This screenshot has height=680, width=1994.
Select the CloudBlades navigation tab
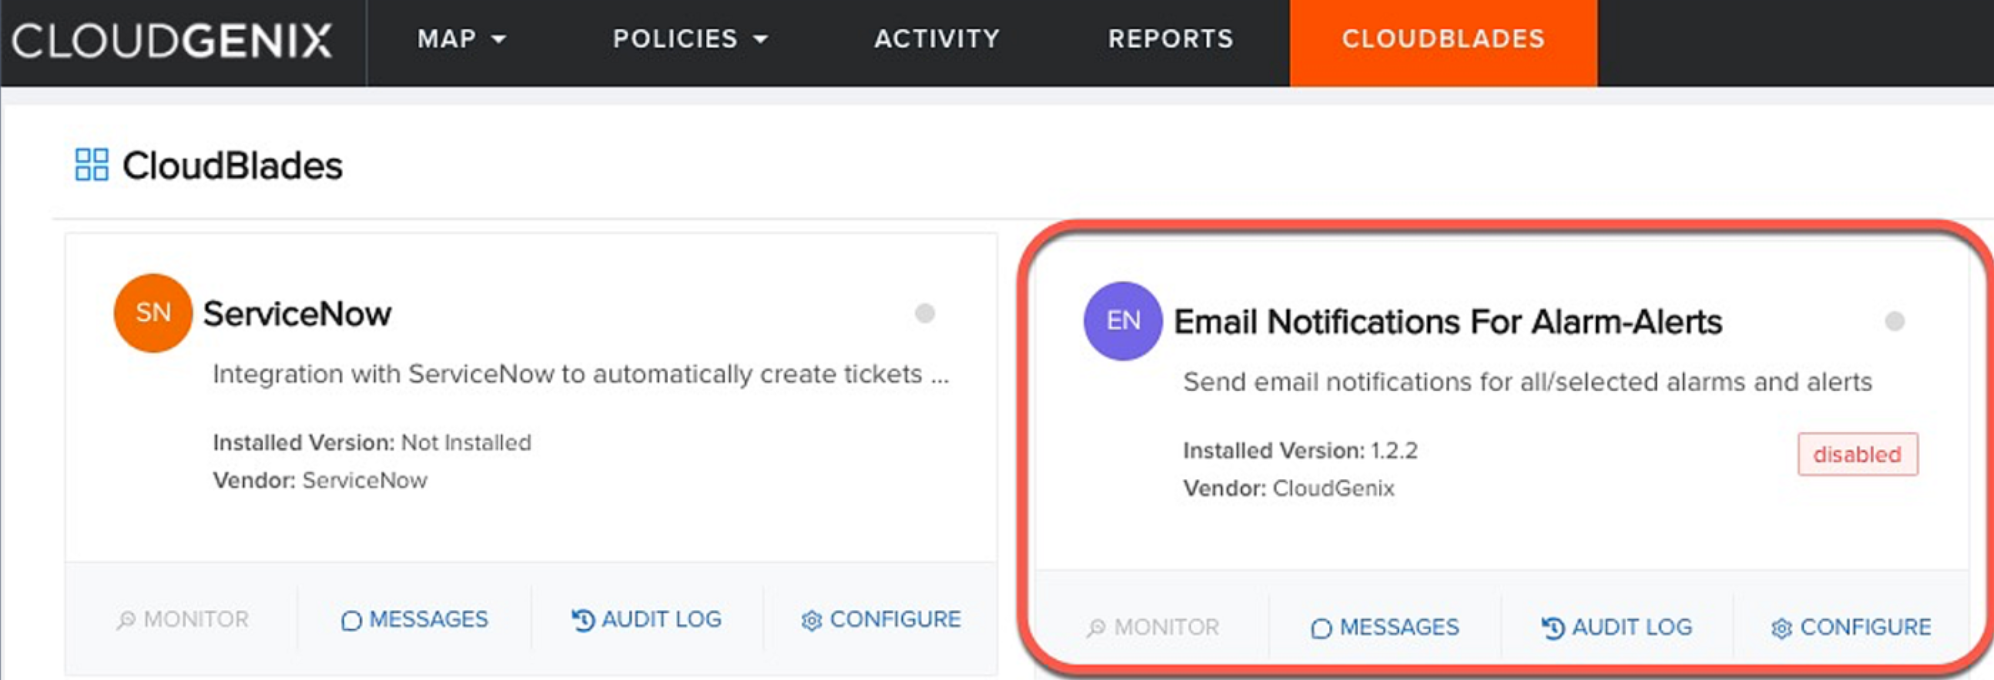1442,39
